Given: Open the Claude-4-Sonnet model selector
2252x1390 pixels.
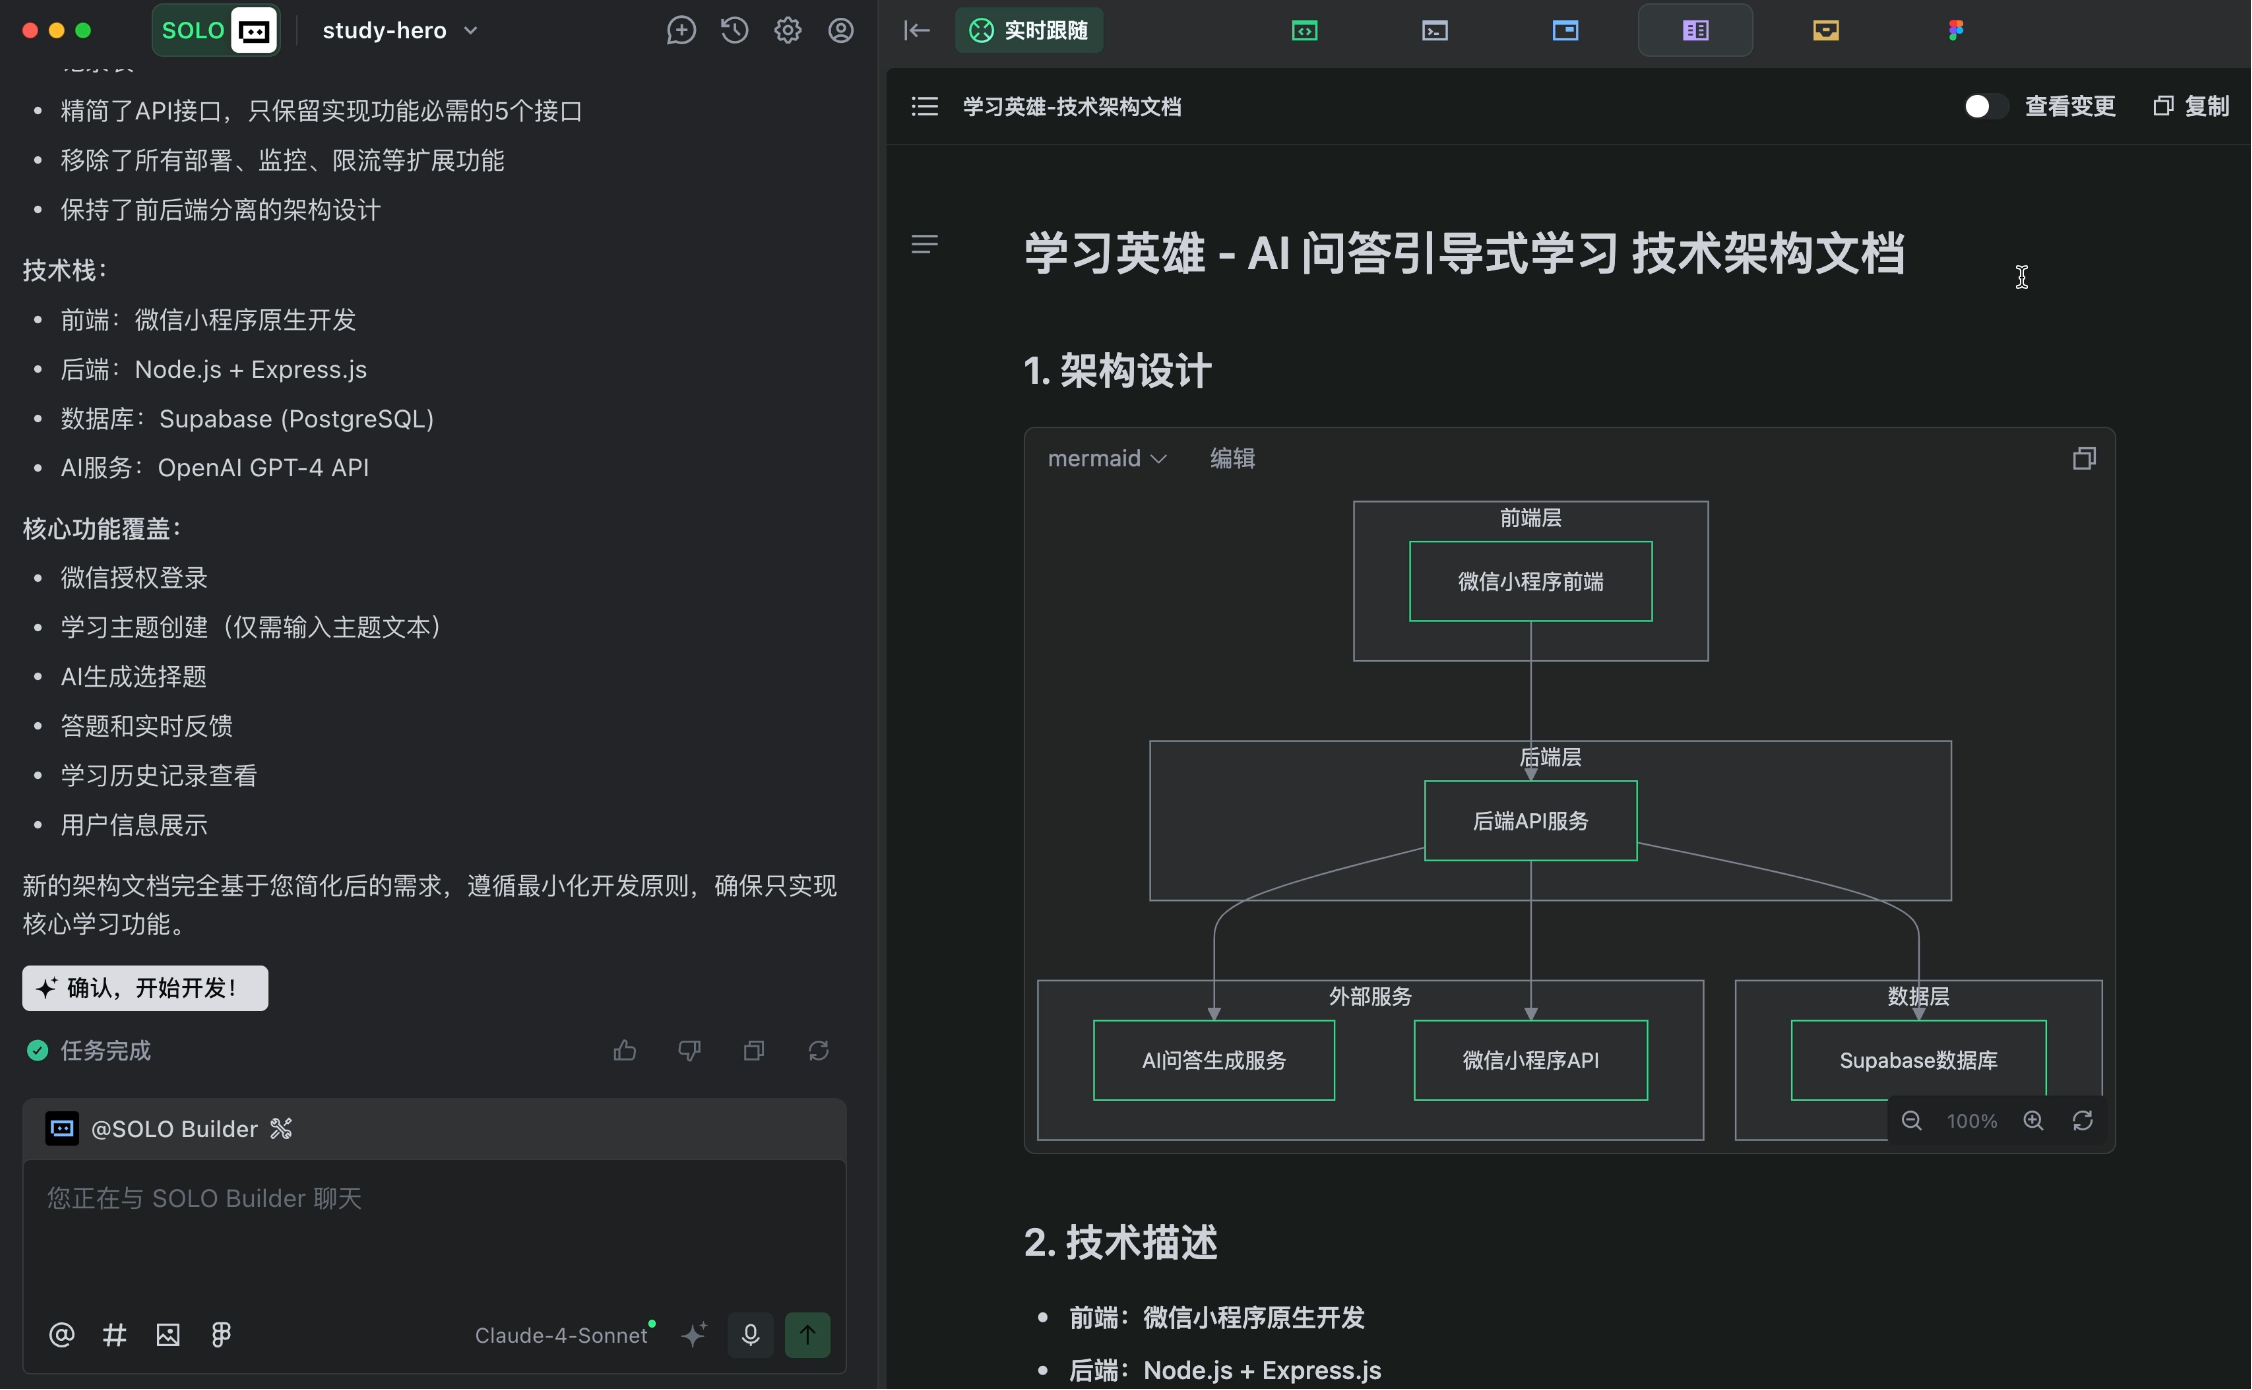Looking at the screenshot, I should click(x=561, y=1335).
